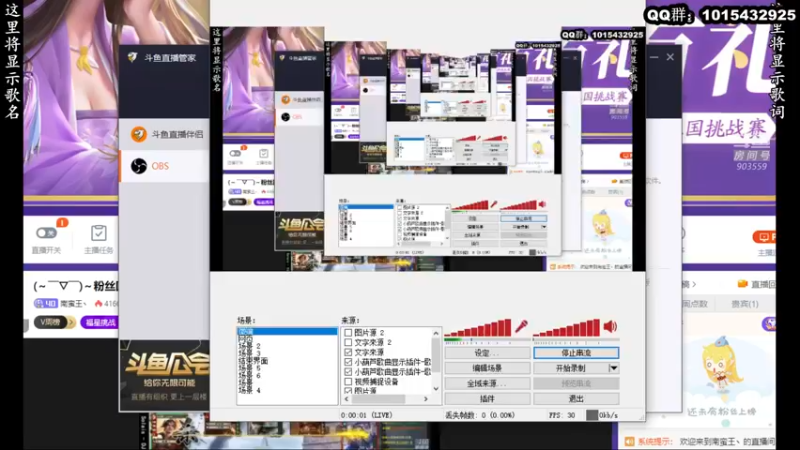Switch to the 贵宾(1) tab
This screenshot has width=800, height=450.
744,304
